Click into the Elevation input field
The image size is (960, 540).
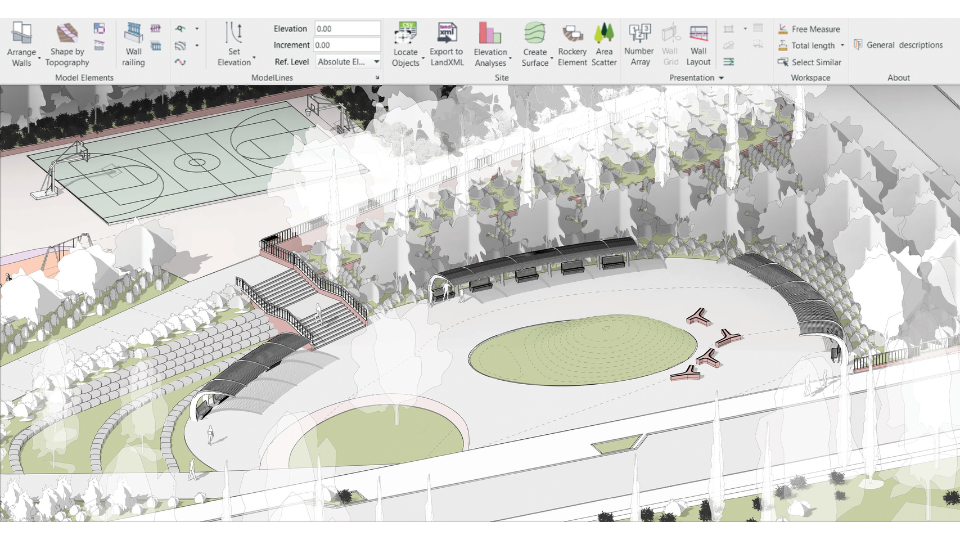click(x=347, y=29)
